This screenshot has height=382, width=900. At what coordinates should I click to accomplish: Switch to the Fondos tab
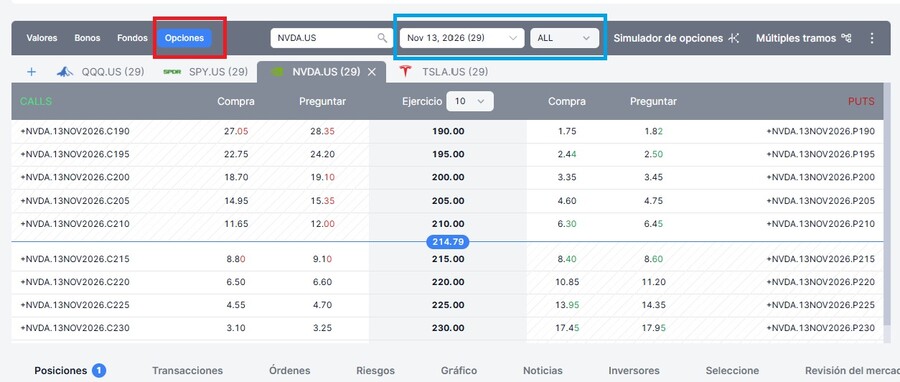pos(133,38)
